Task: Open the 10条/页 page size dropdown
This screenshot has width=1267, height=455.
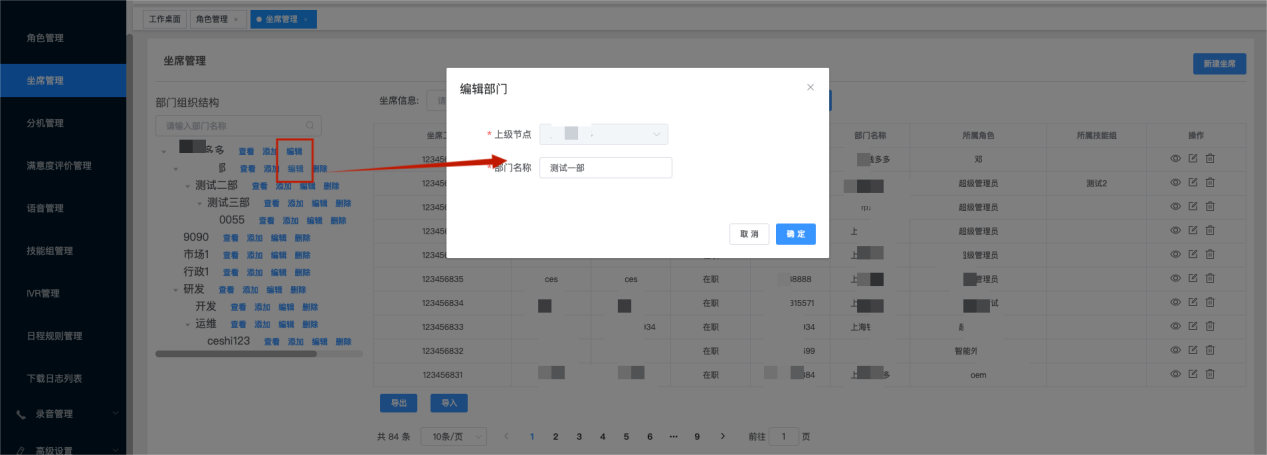Action: [454, 437]
